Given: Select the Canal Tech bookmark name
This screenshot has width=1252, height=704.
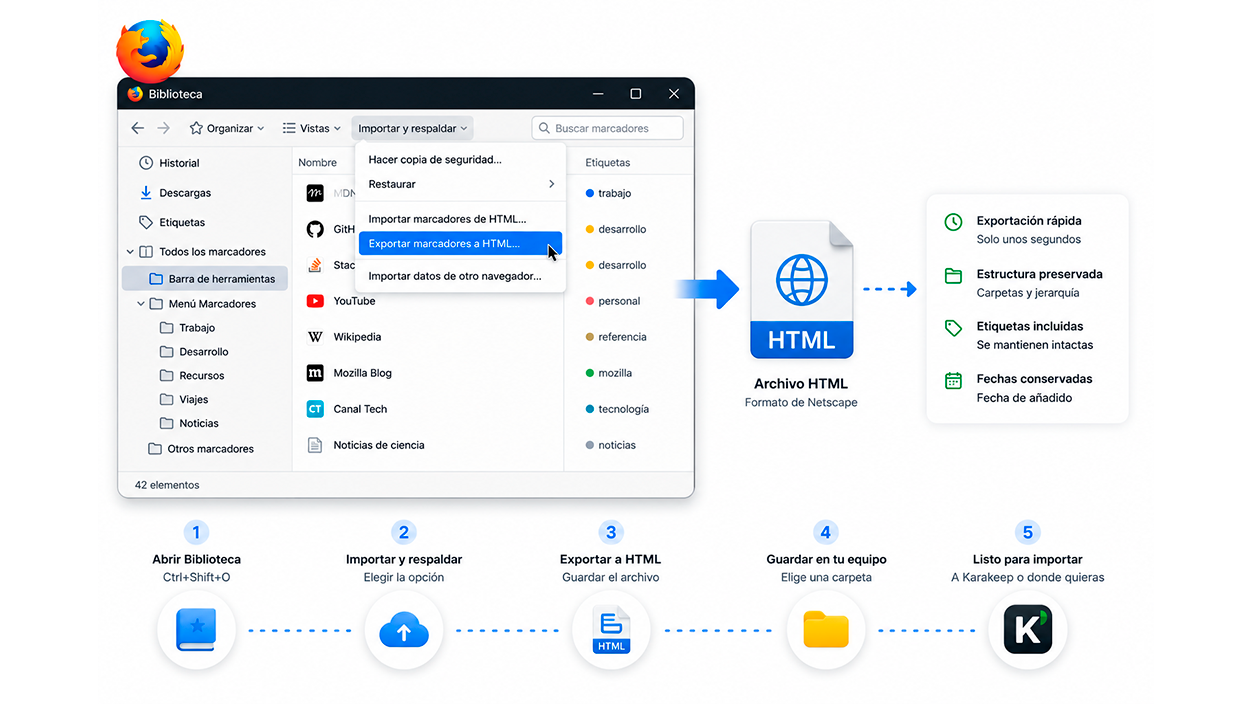Looking at the screenshot, I should coord(360,409).
